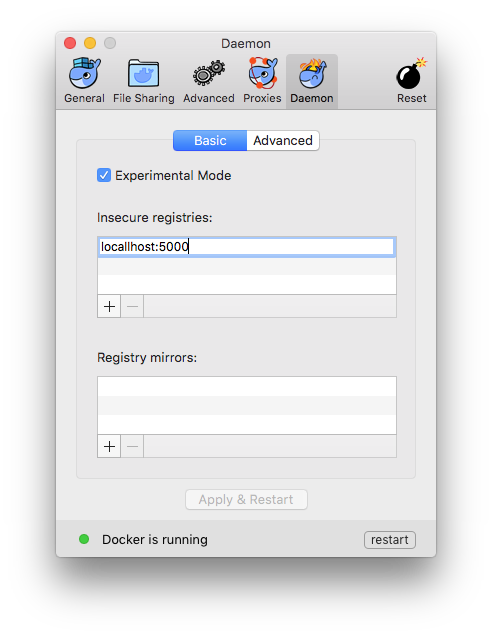Screen dimensions: 492x637
Task: Open the Advanced gears icon
Action: 208,80
